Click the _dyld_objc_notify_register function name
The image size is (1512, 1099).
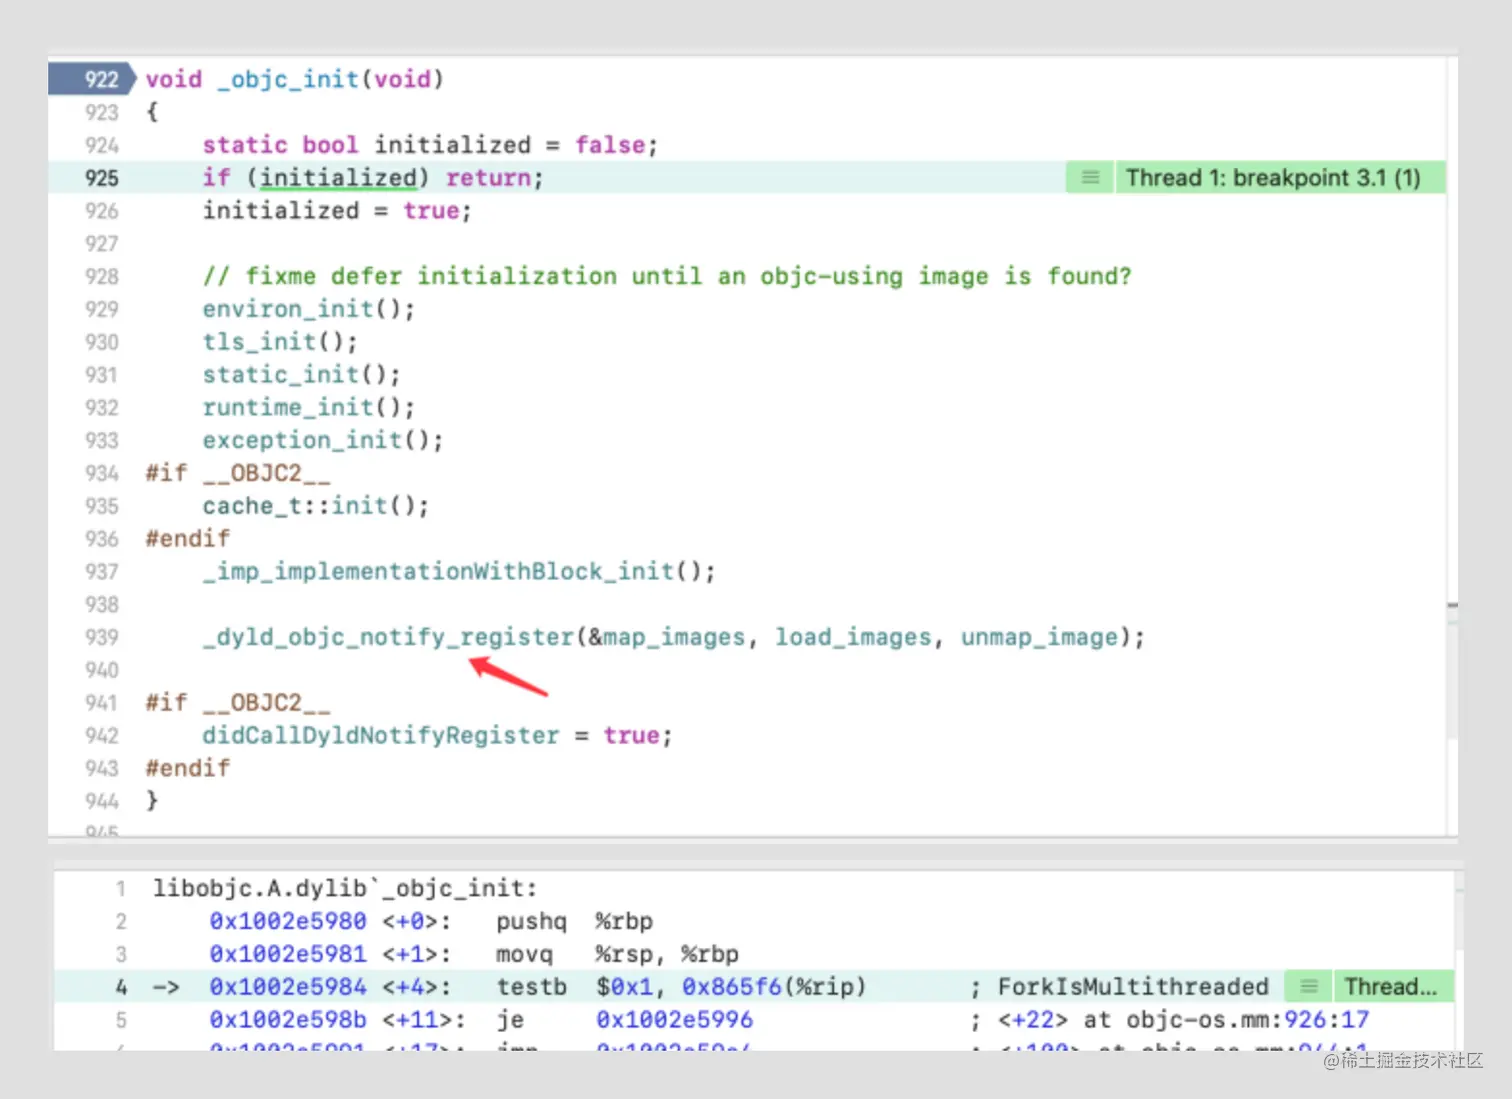(x=388, y=637)
